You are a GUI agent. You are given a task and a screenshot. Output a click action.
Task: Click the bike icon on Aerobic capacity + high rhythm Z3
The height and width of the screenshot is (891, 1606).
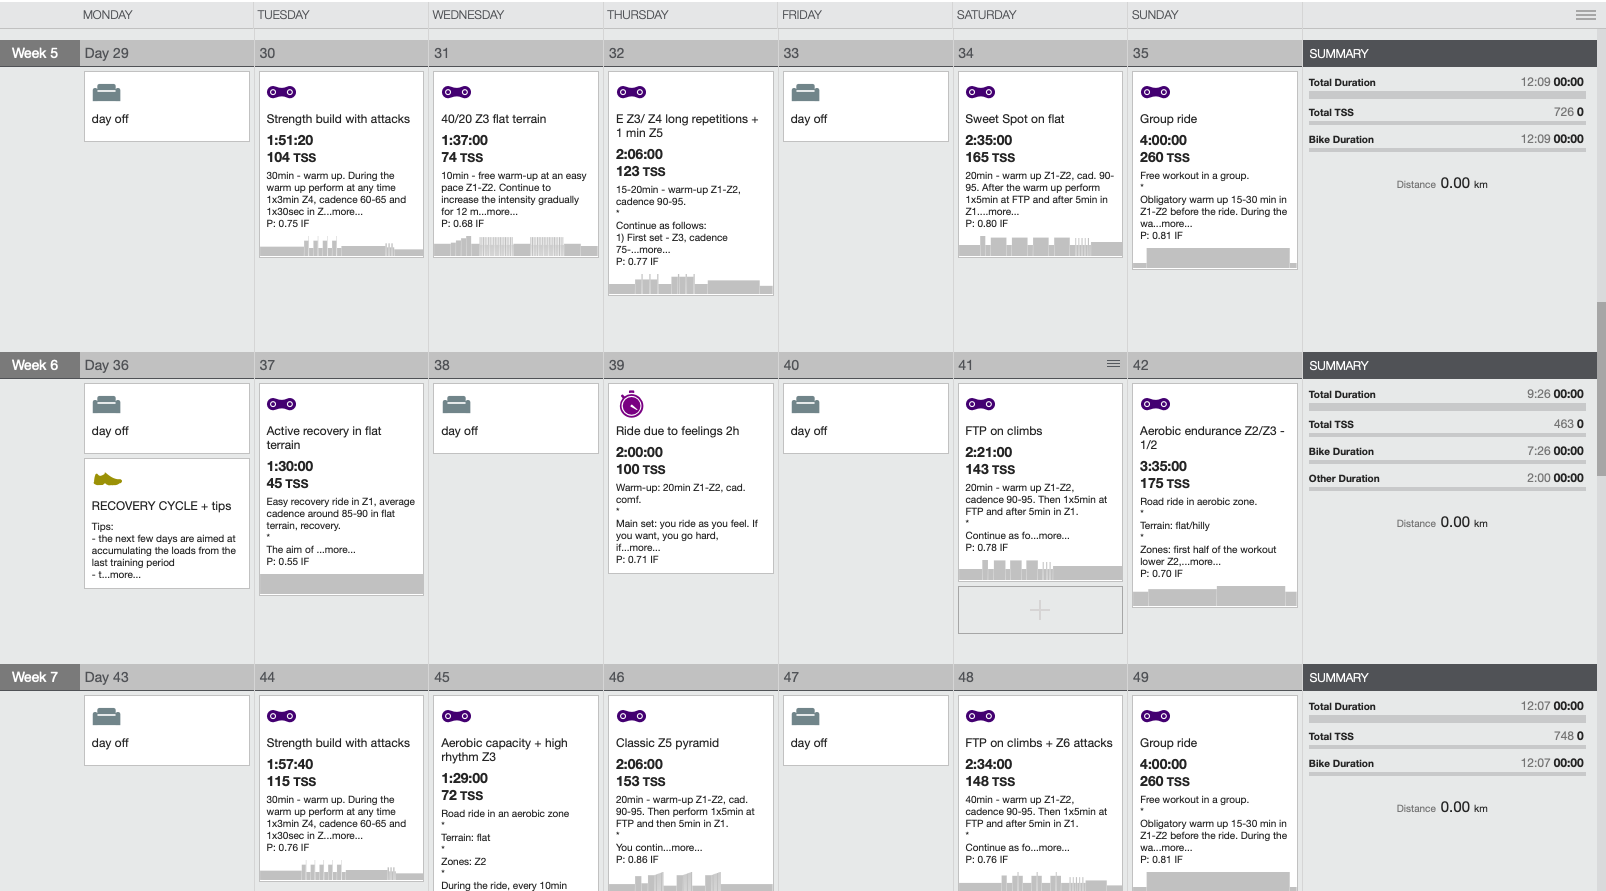pos(456,716)
